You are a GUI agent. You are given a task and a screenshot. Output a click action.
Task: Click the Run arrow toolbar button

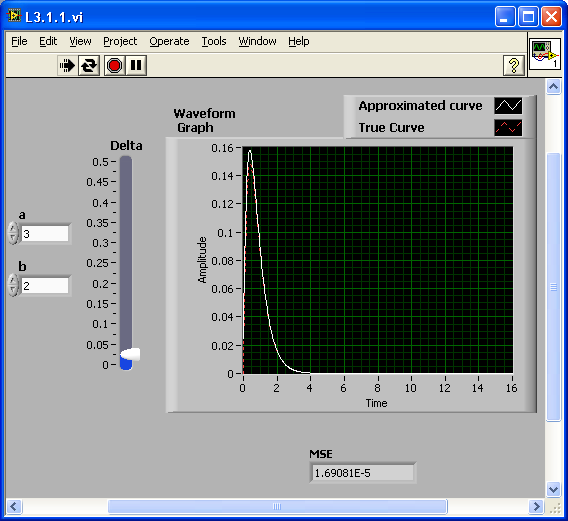[x=67, y=66]
